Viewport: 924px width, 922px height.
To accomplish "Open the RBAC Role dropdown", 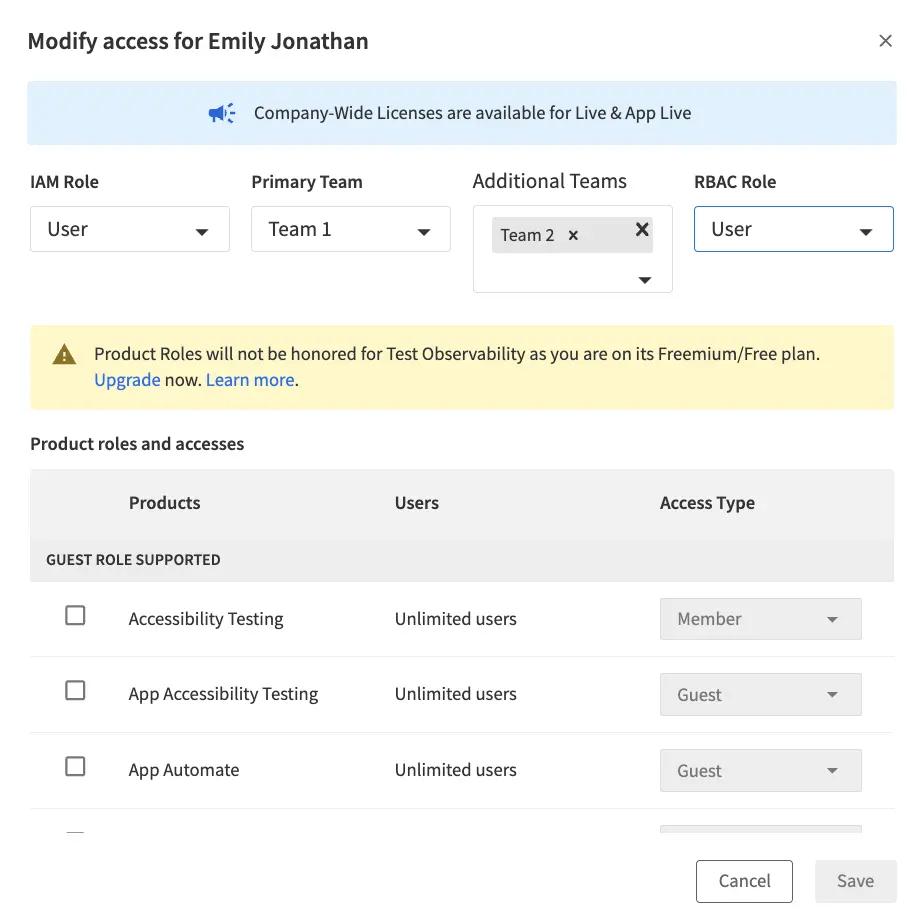I will (793, 229).
